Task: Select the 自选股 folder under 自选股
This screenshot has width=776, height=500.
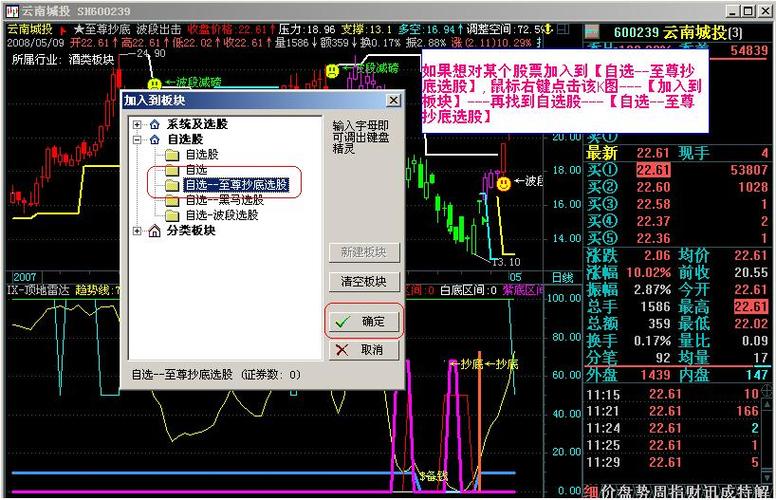Action: 202,154
